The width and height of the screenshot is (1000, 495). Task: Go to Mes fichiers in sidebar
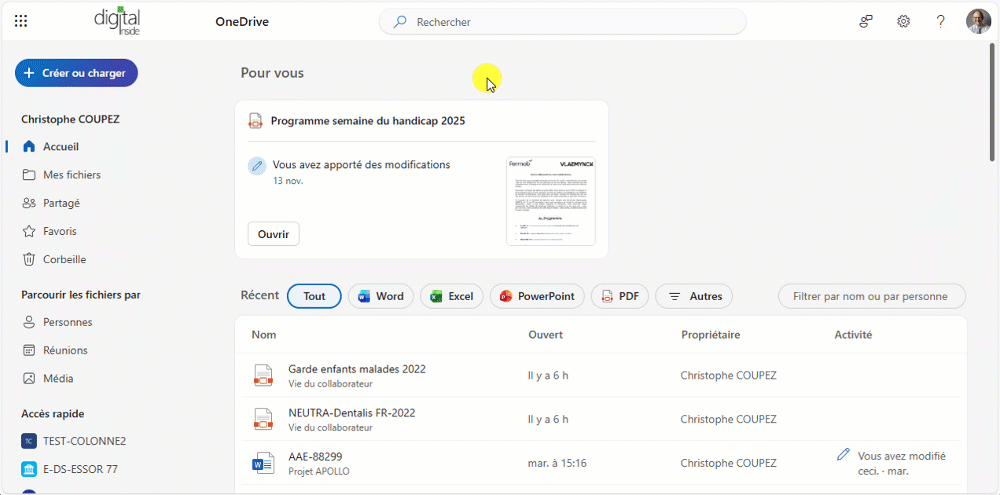point(71,175)
